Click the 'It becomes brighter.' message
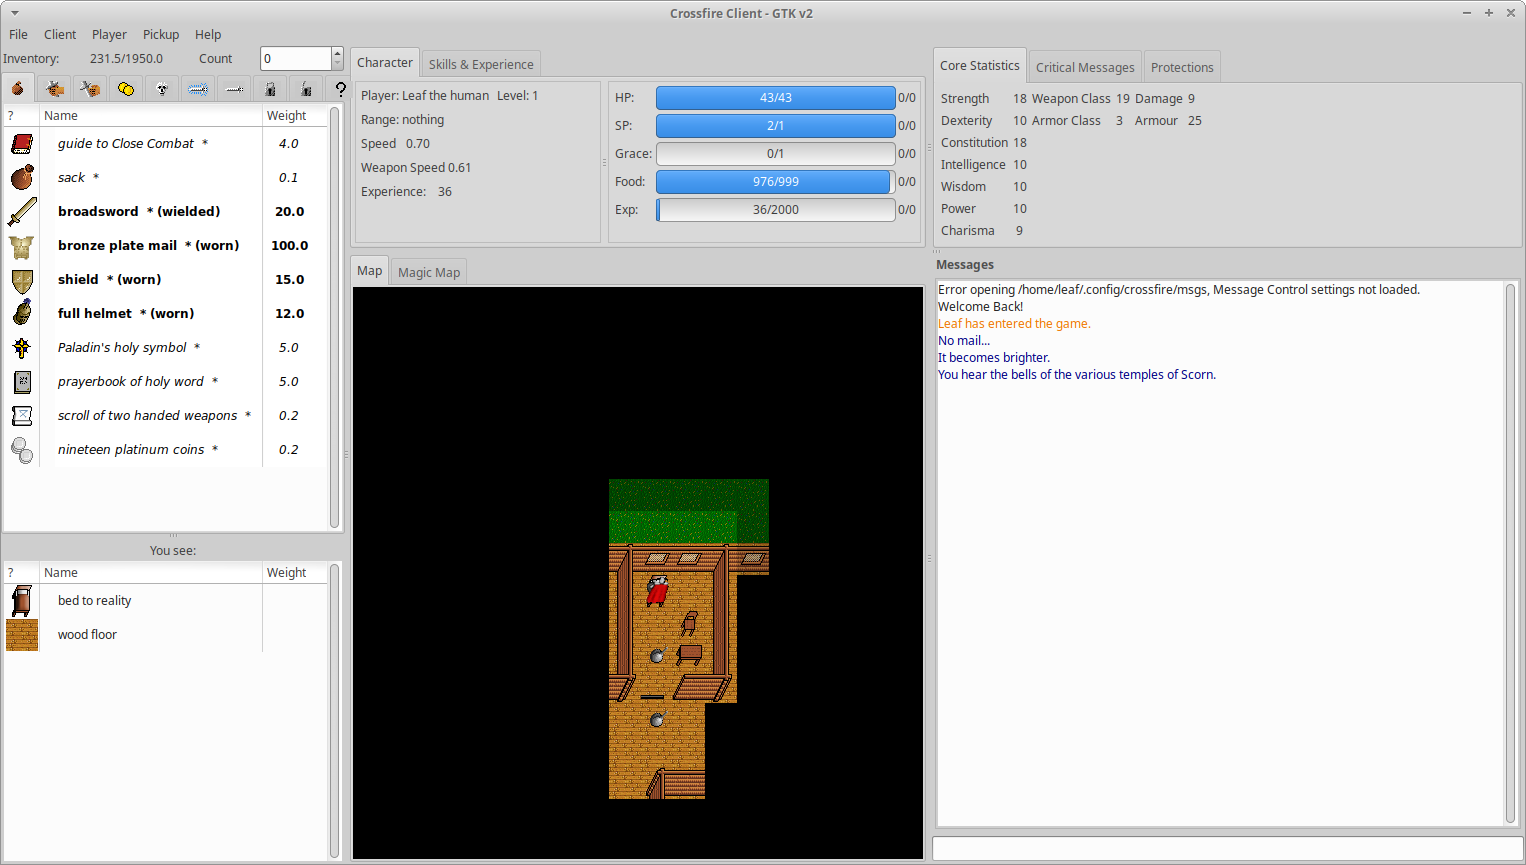 [994, 358]
